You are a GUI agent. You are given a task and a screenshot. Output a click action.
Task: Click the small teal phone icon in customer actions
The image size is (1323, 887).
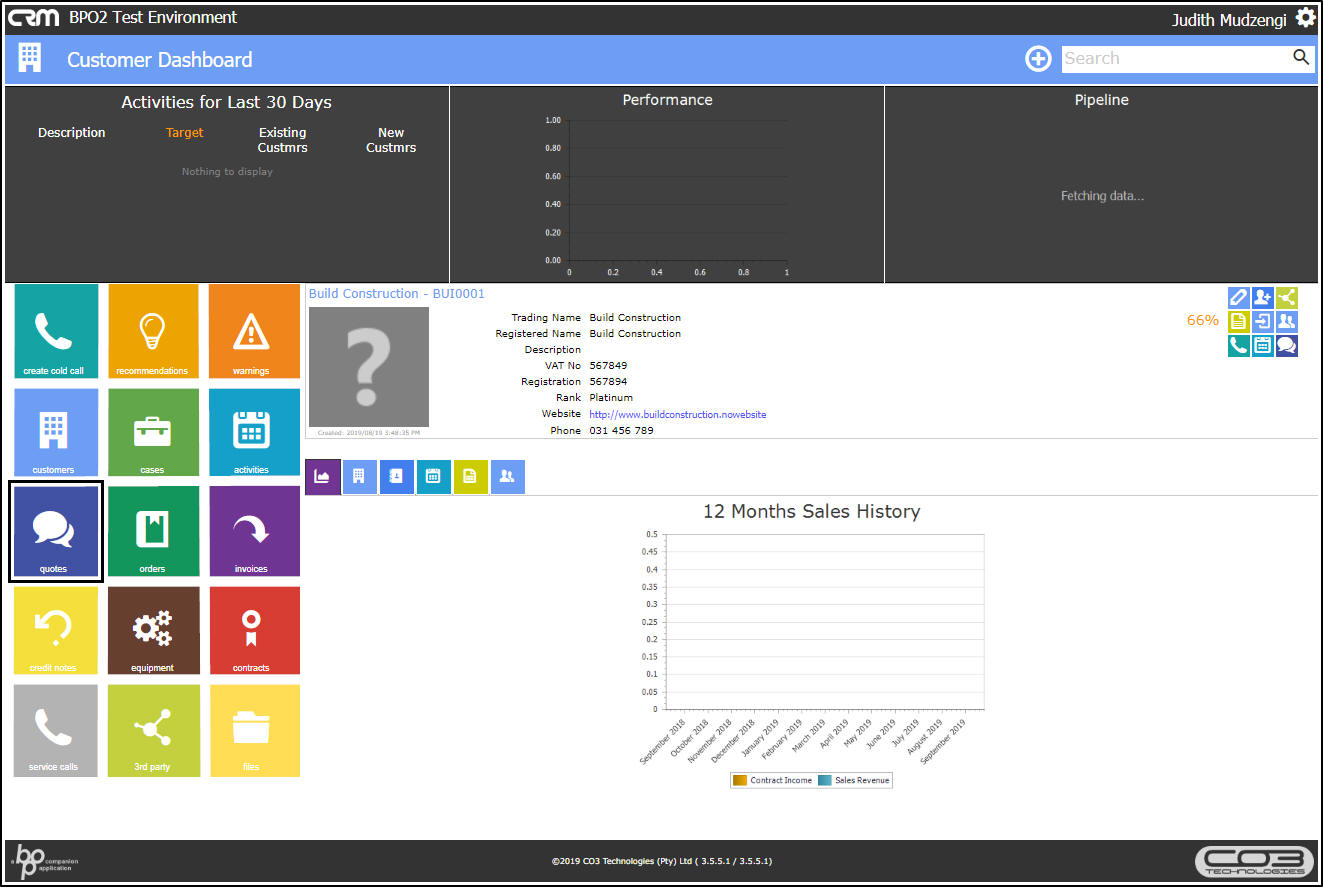tap(1238, 345)
